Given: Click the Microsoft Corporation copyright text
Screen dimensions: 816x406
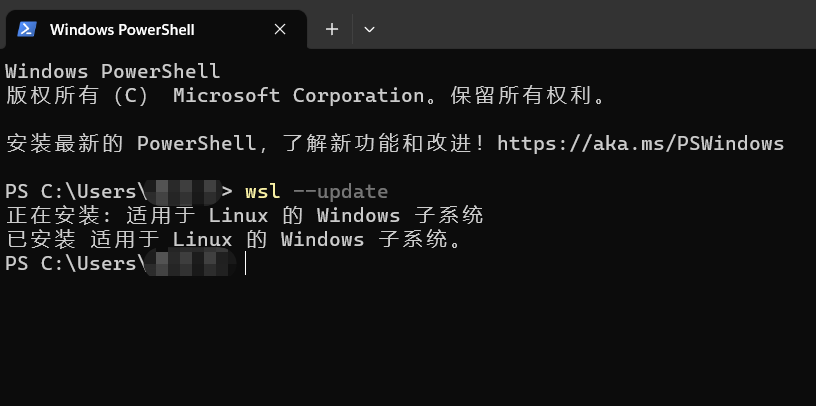Looking at the screenshot, I should click(x=299, y=95).
